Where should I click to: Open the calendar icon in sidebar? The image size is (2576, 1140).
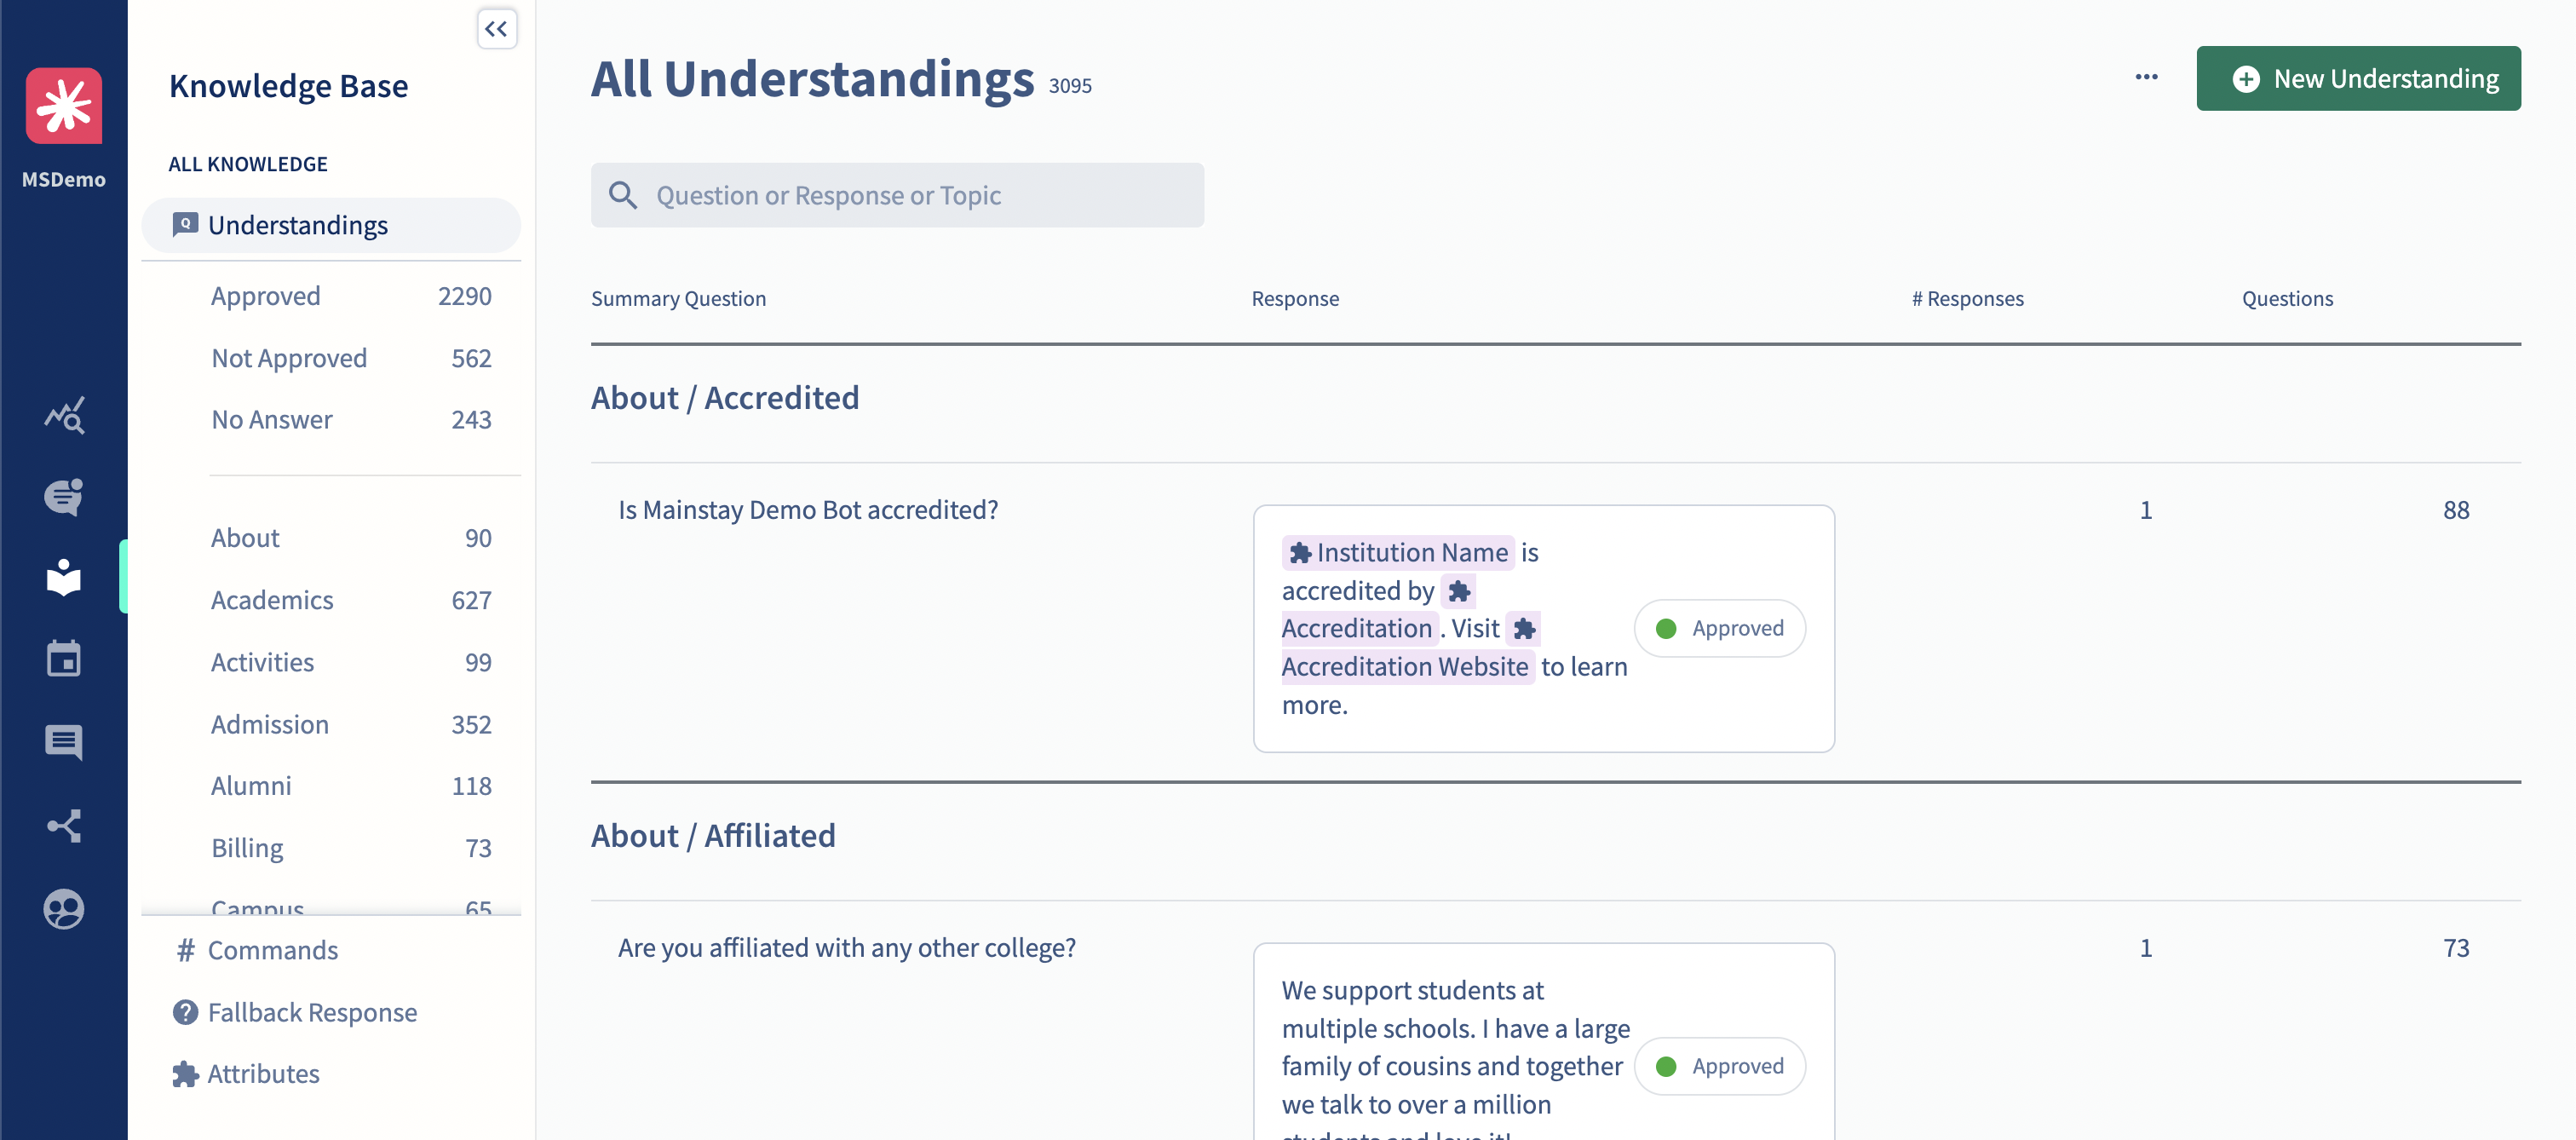tap(64, 659)
